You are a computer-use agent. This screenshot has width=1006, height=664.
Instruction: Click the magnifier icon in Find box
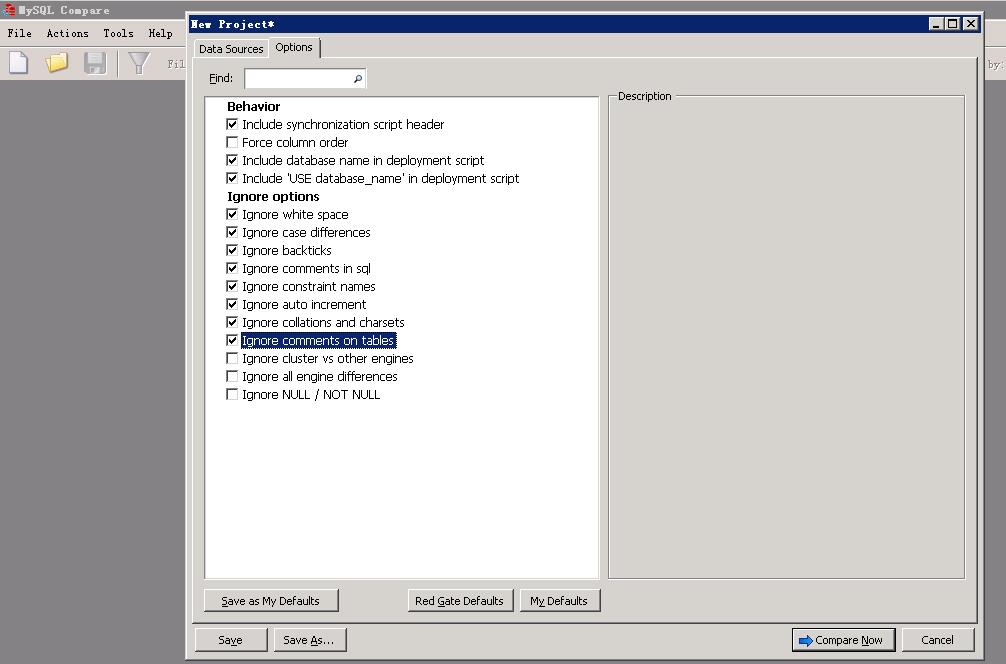[357, 78]
